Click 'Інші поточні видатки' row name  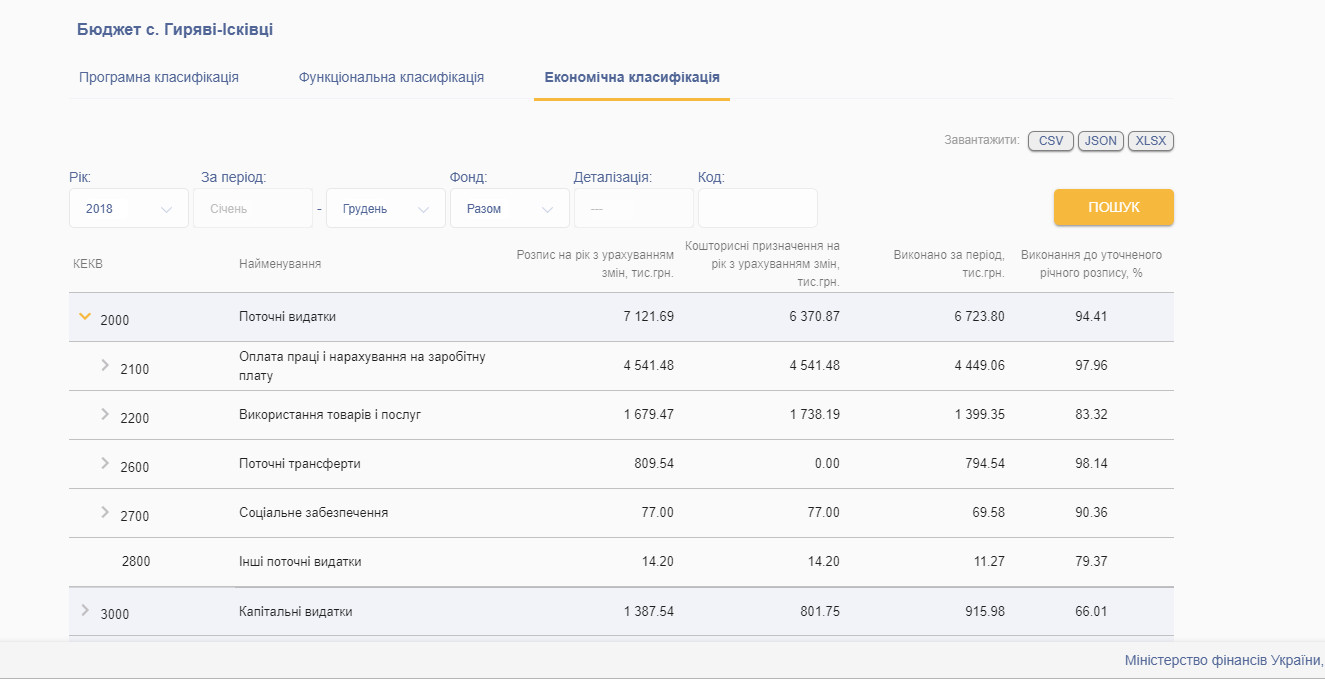(x=300, y=562)
